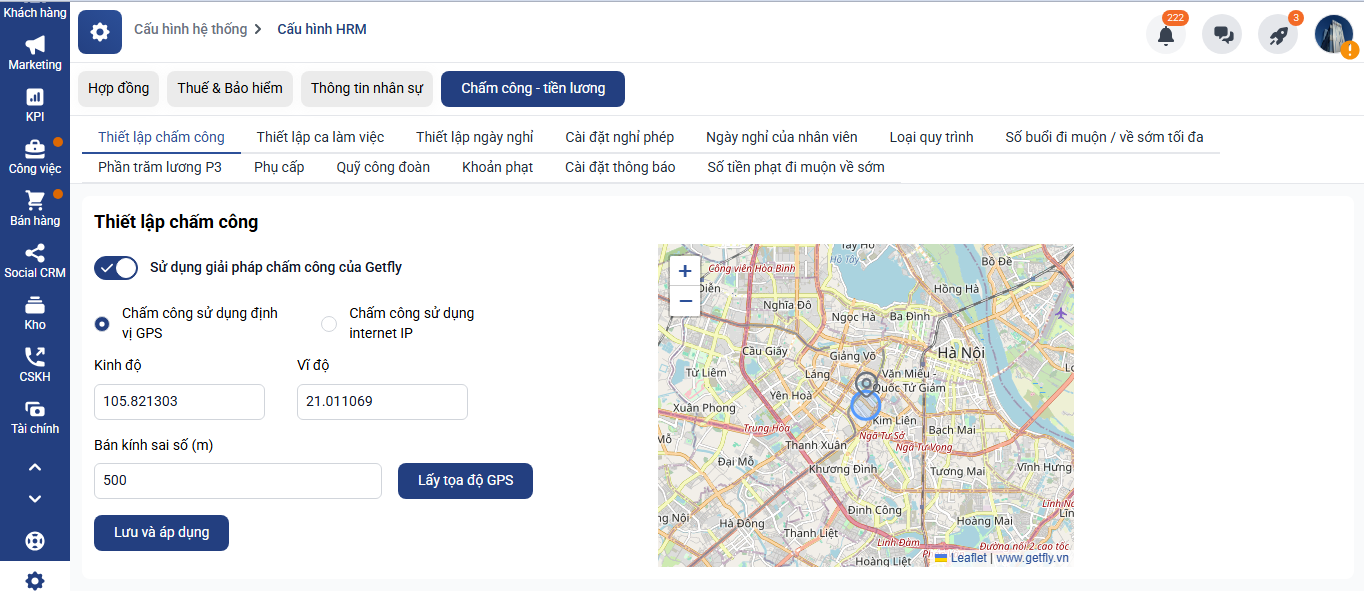Zoom in on the map
The width and height of the screenshot is (1364, 601).
[685, 271]
